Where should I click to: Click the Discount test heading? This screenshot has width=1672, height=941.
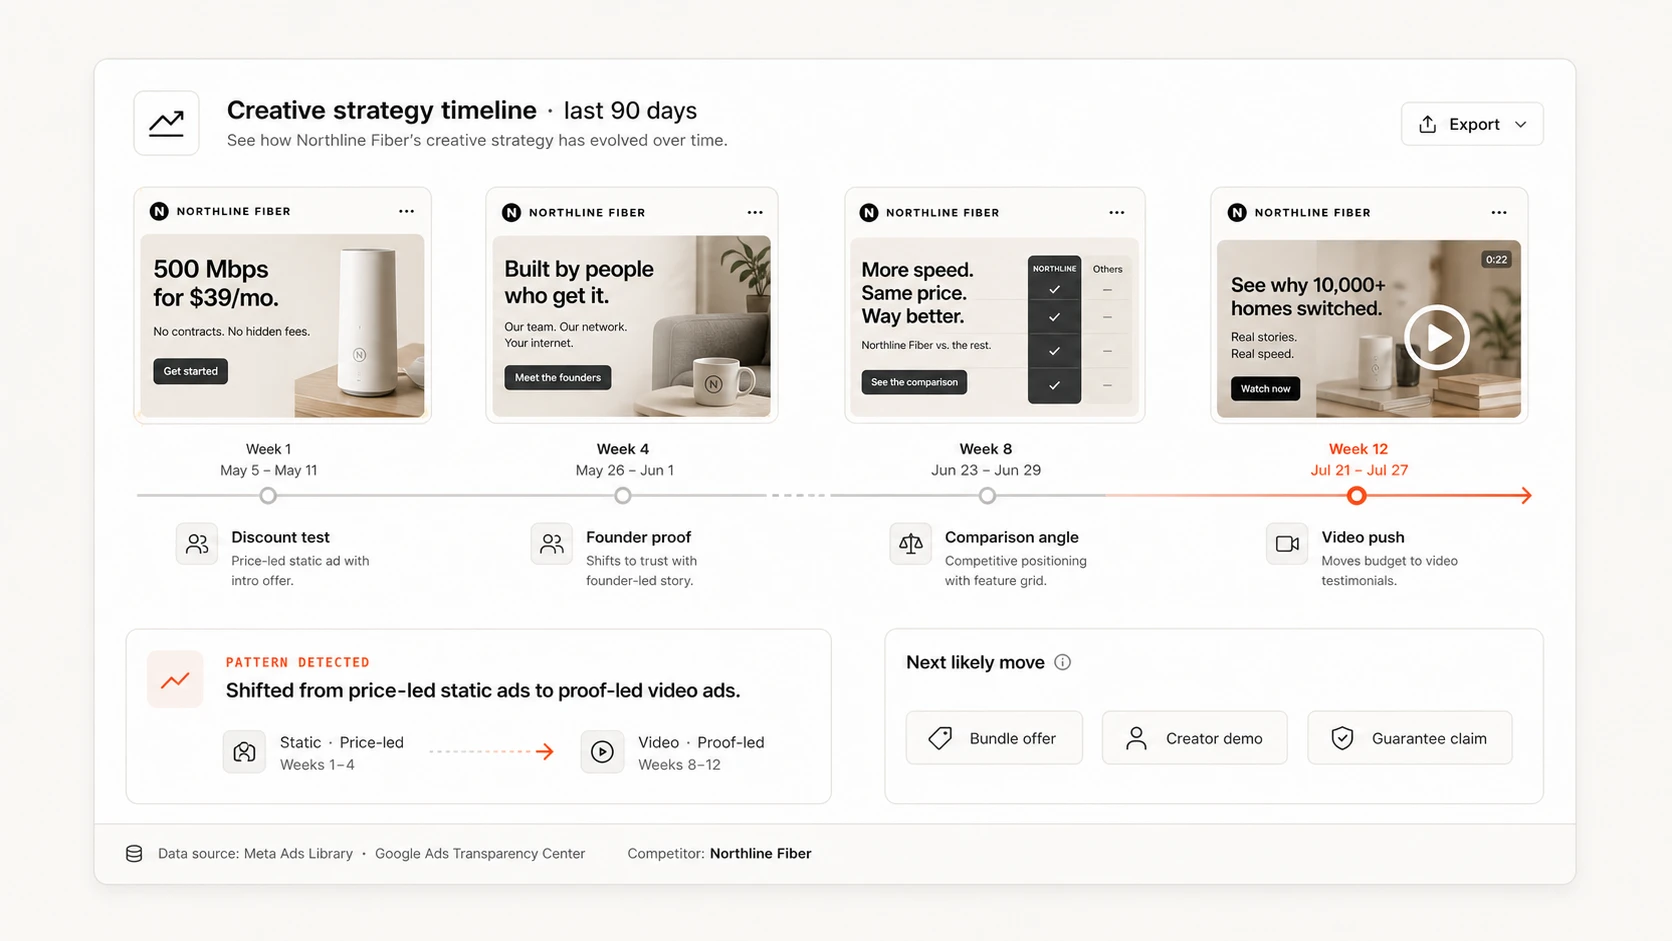(280, 537)
